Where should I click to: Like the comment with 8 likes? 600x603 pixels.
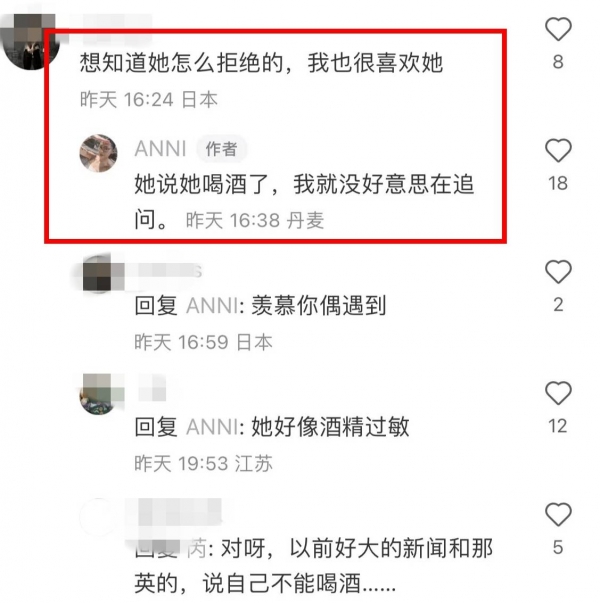558,29
